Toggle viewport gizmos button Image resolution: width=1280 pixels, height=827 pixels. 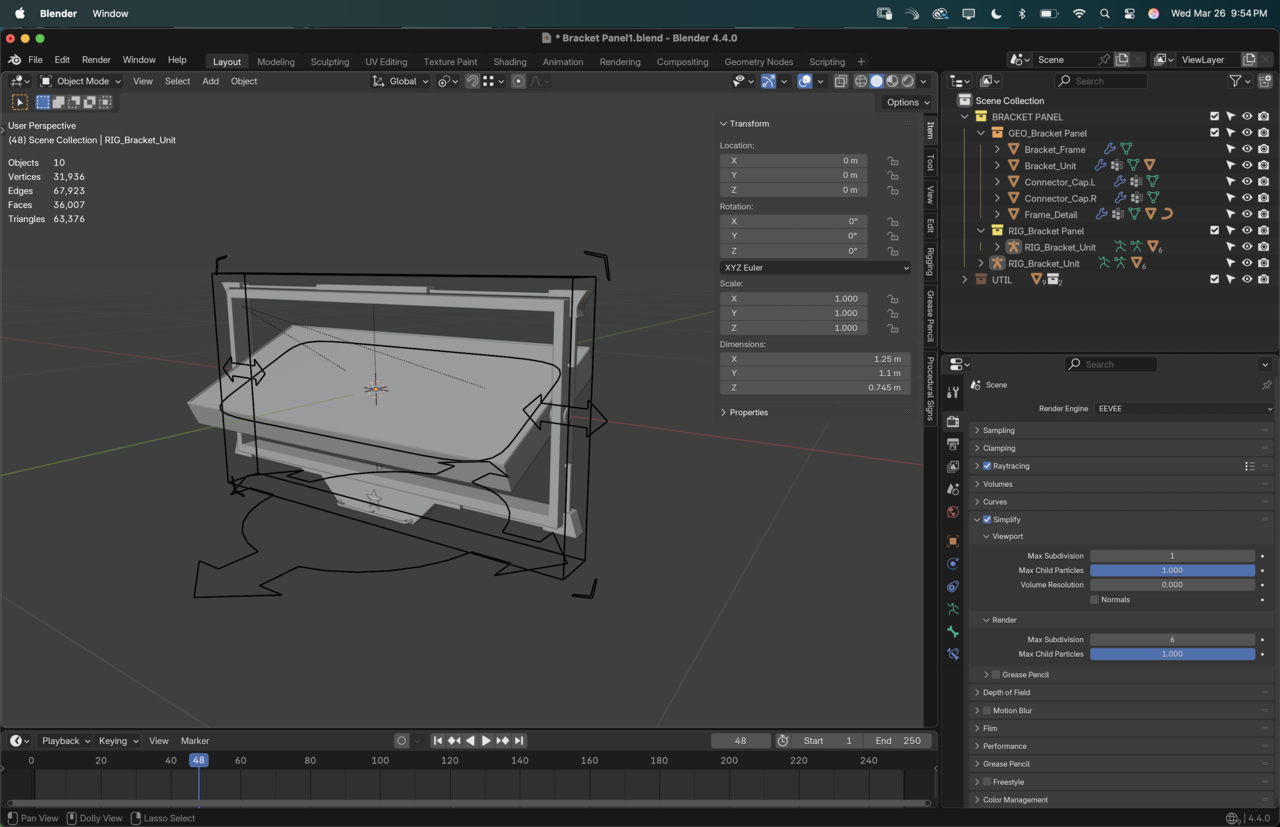(768, 81)
